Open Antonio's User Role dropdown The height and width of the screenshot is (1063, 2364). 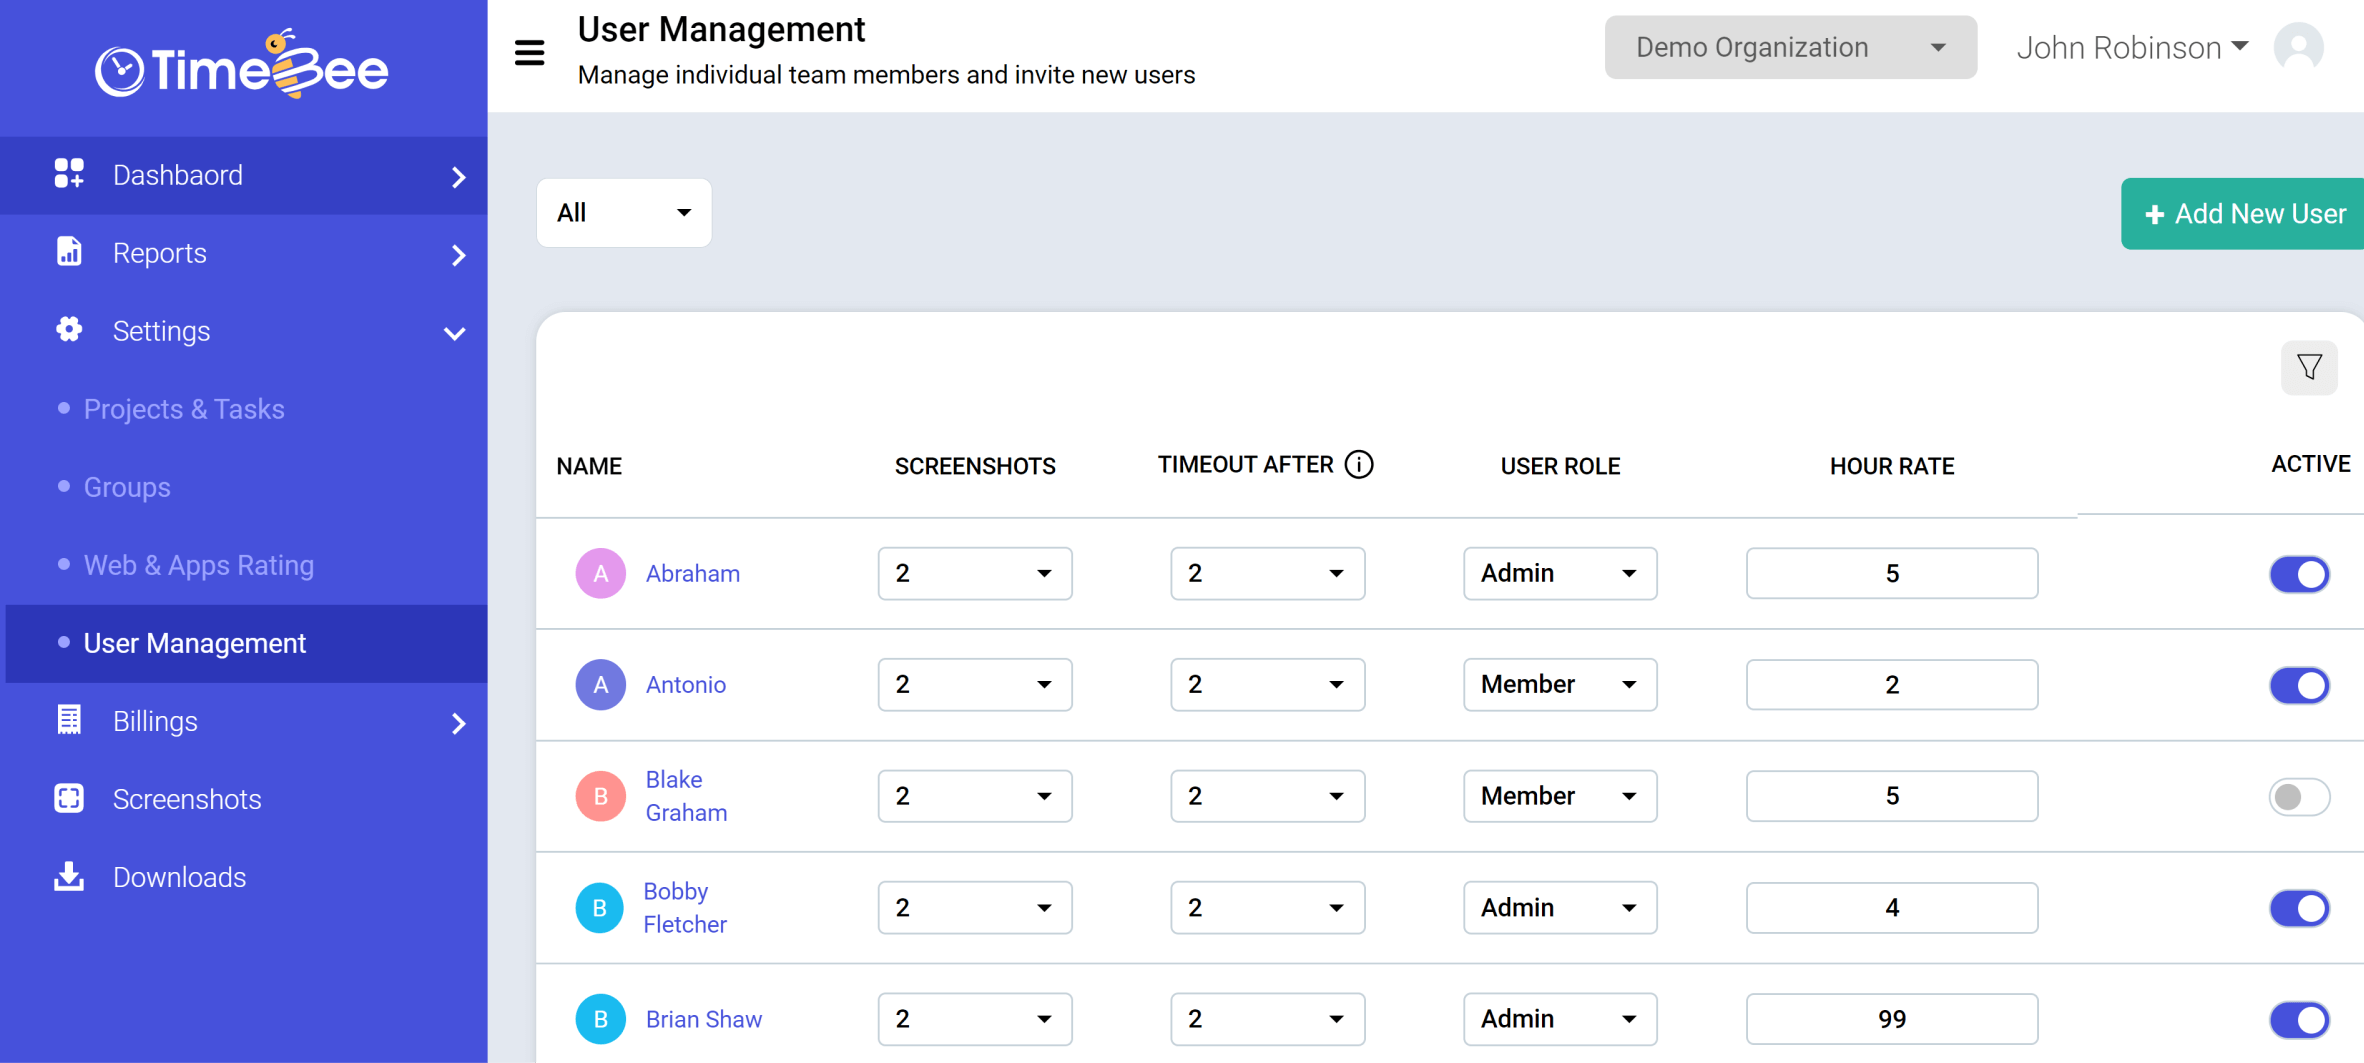[1560, 684]
